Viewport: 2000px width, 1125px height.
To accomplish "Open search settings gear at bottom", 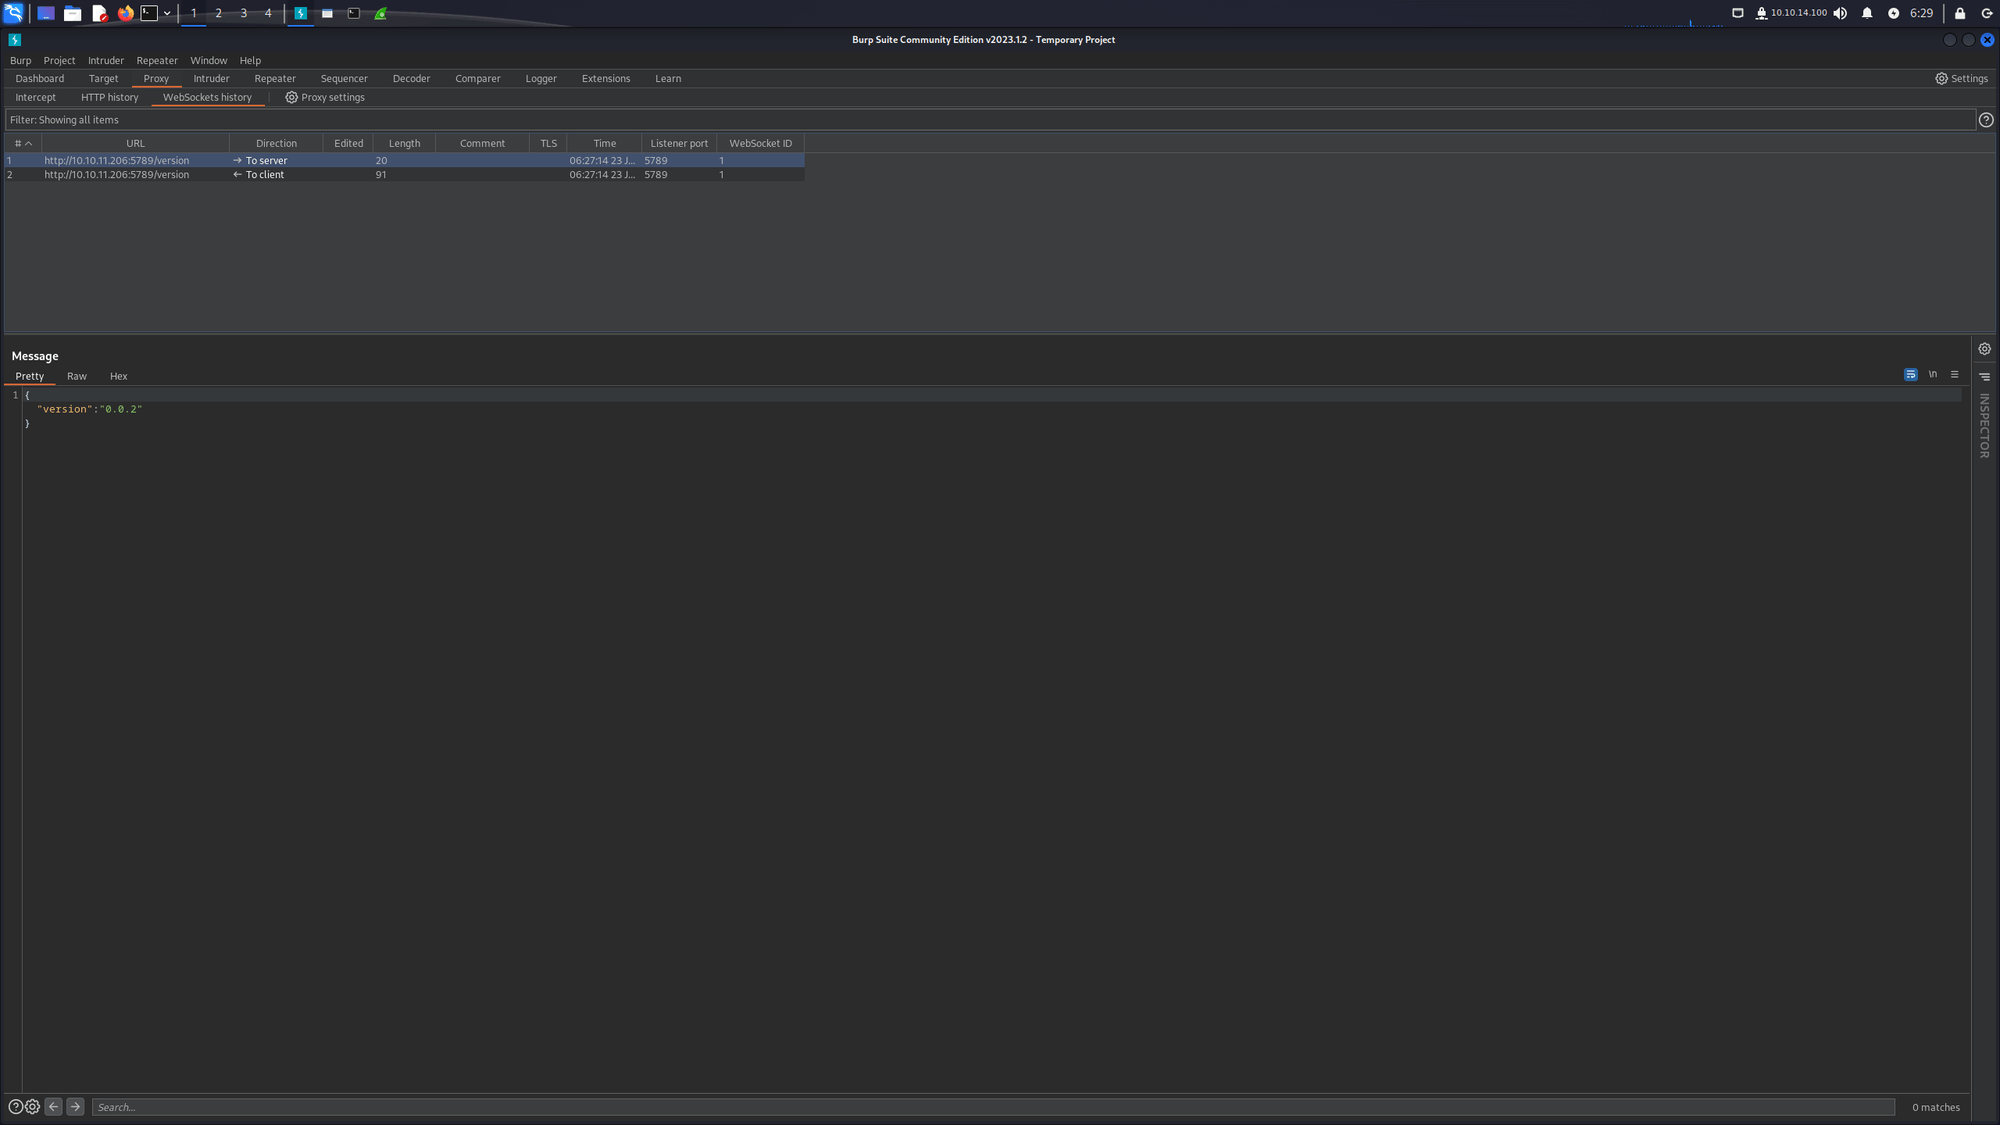I will pos(32,1107).
